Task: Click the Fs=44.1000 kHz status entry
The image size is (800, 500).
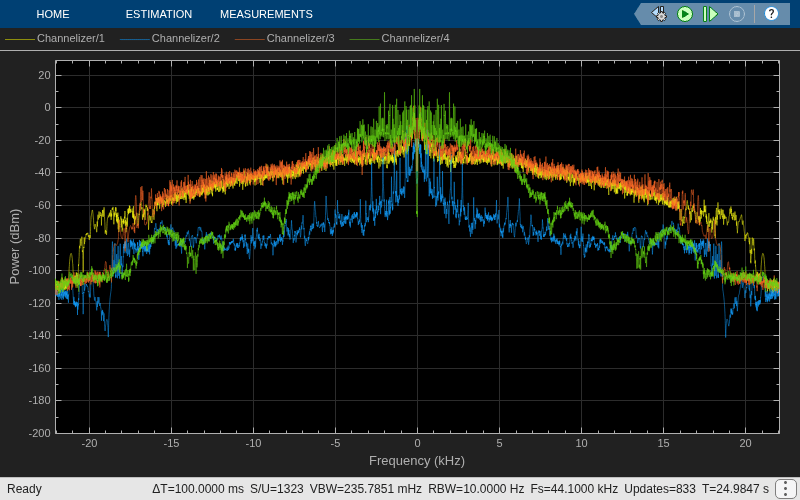Action: click(574, 489)
